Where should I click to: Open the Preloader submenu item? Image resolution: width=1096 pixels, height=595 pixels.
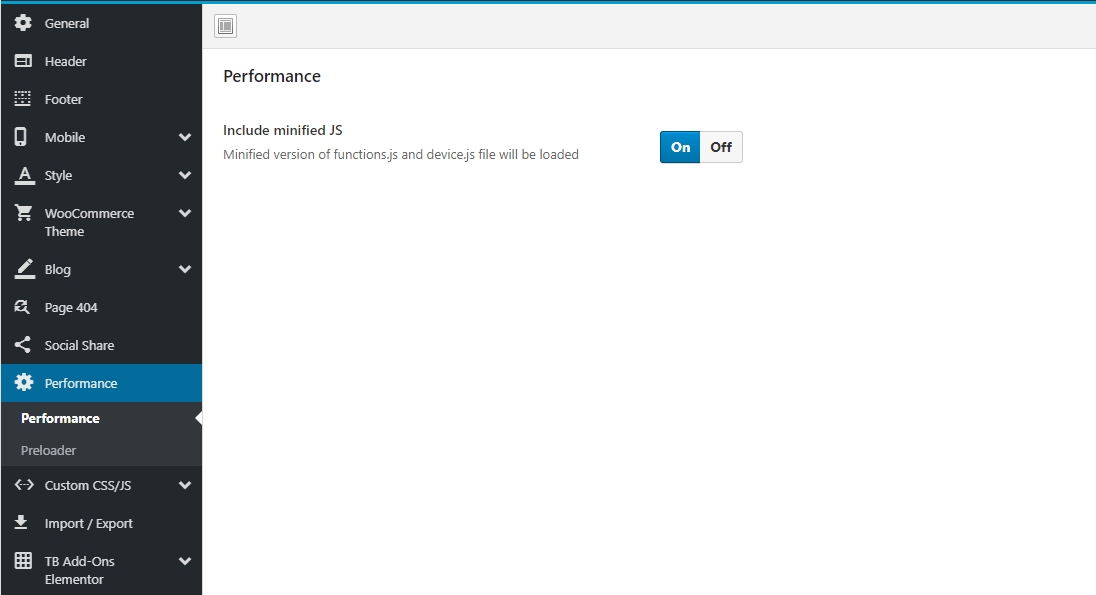(x=49, y=450)
